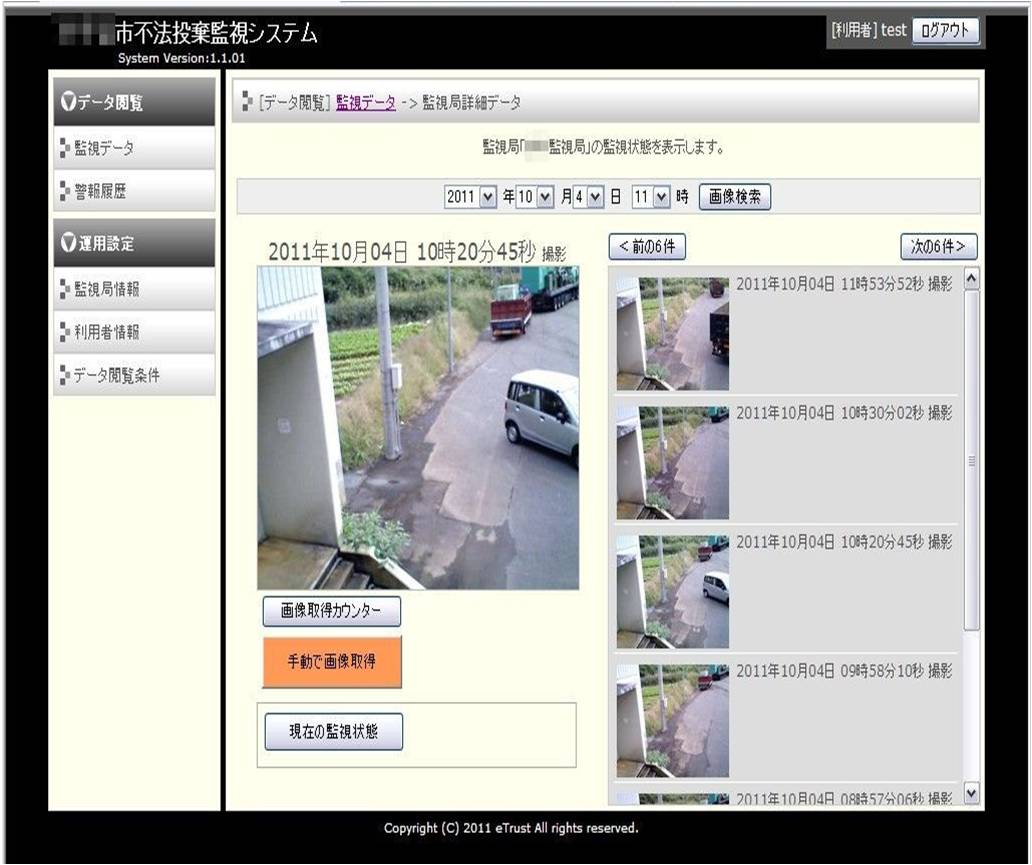Viewport: 1032px width, 865px height.
Task: Click the 2011年10月04日 09時58分10秒 撮影 text
Action: coord(844,671)
